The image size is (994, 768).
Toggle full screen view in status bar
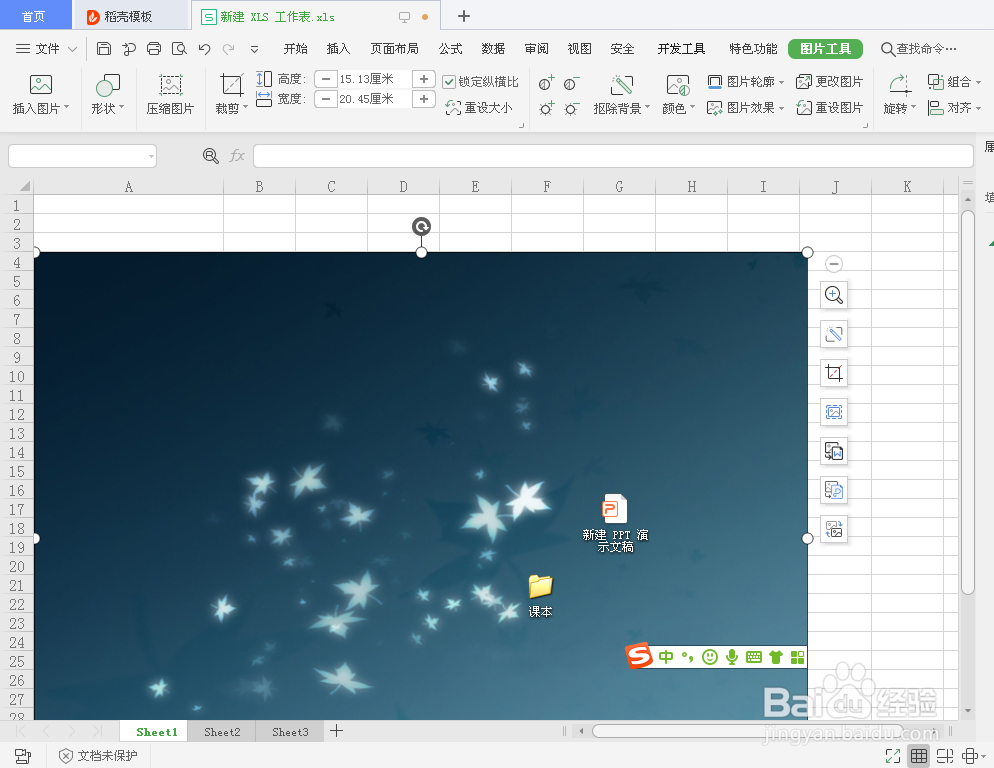click(x=893, y=755)
